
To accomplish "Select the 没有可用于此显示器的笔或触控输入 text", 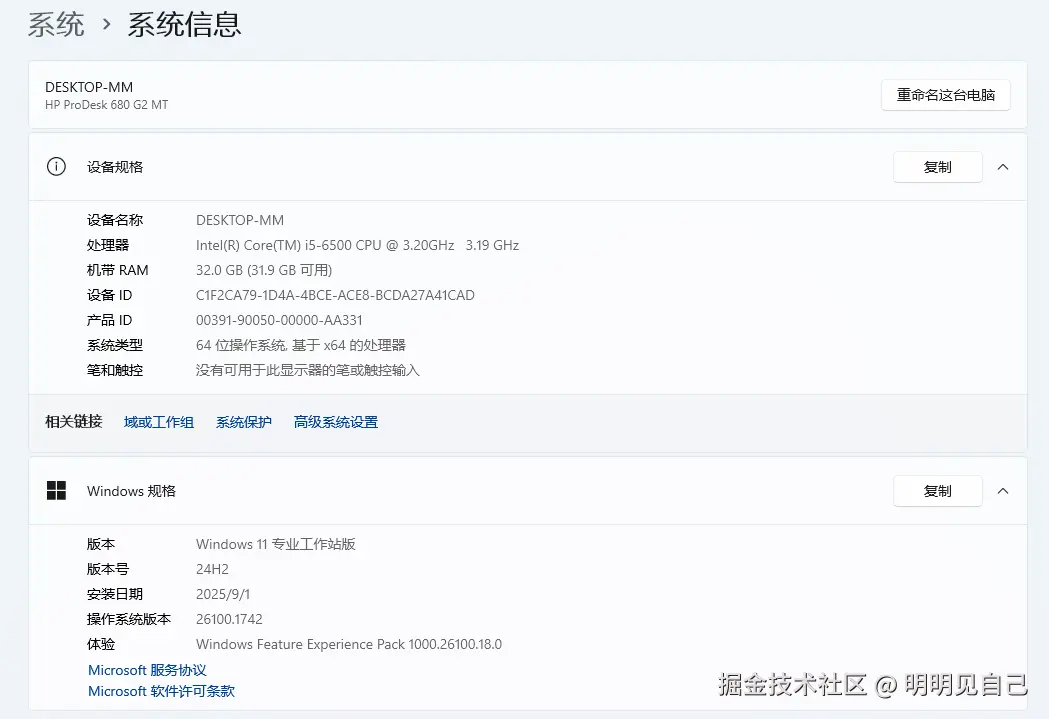I will click(x=308, y=371).
